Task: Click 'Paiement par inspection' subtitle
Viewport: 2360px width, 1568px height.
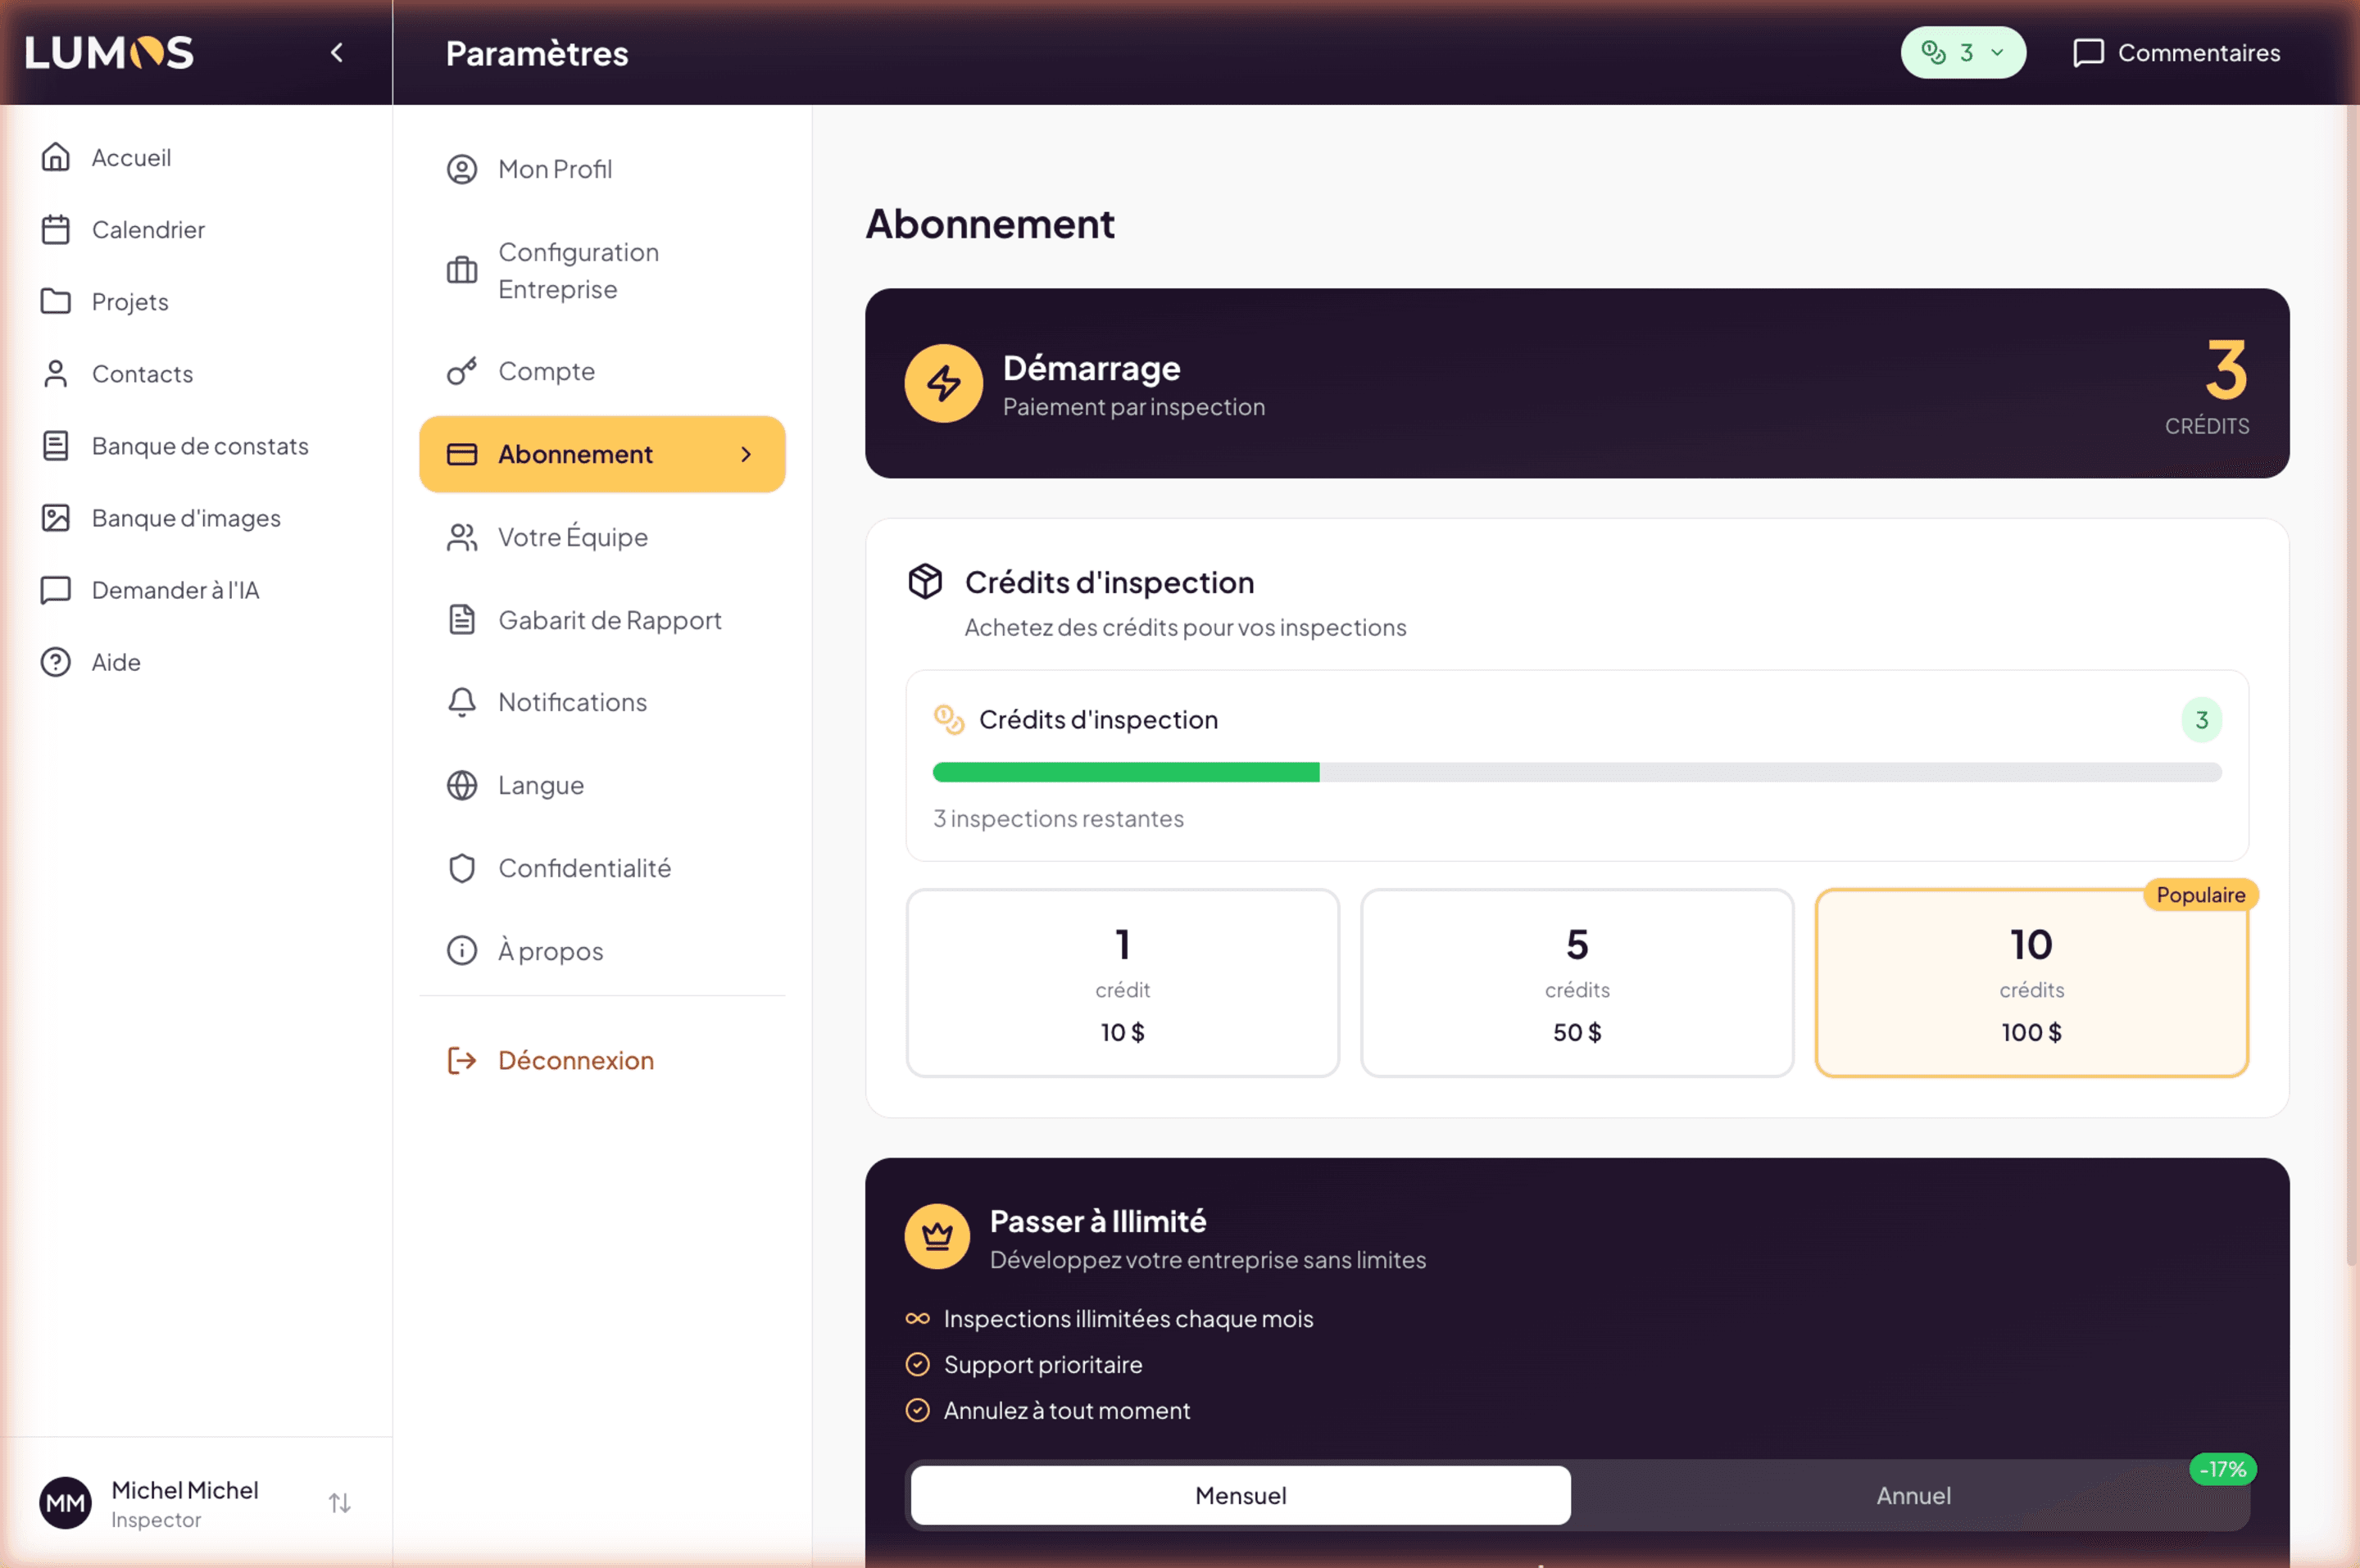Action: coord(1133,407)
